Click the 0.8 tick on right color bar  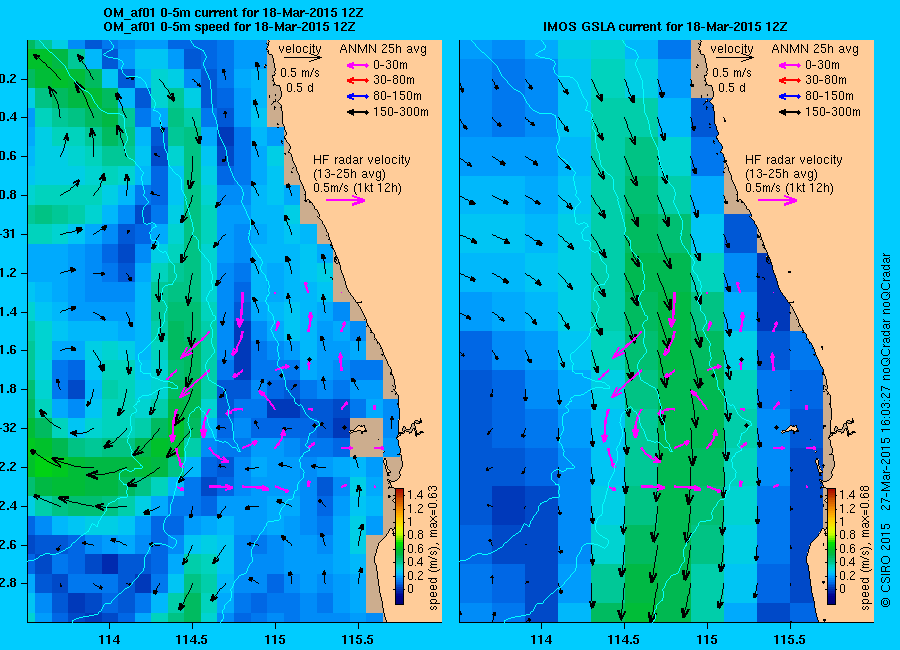pyautogui.click(x=847, y=535)
